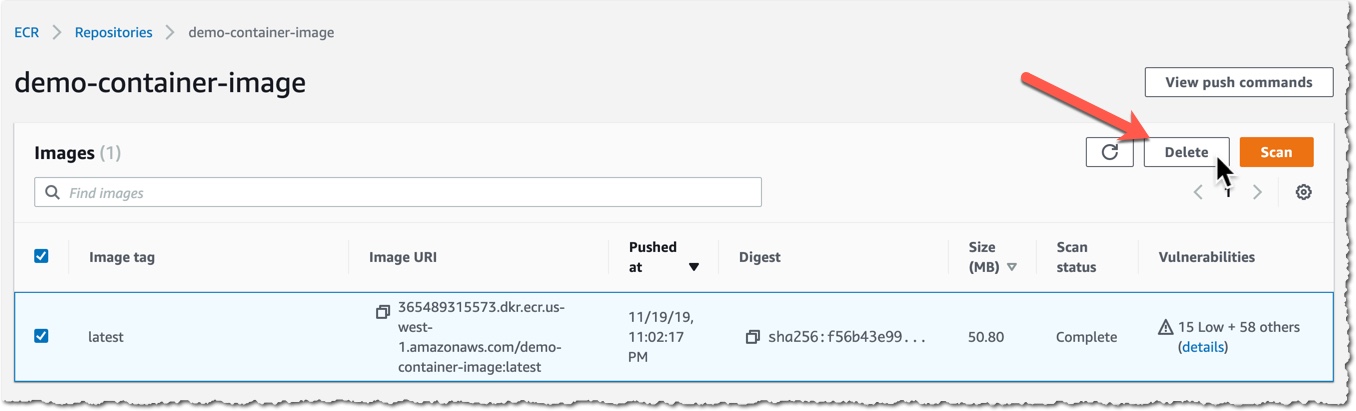Start a Scan on selected image
This screenshot has height=411, width=1356.
pyautogui.click(x=1276, y=152)
